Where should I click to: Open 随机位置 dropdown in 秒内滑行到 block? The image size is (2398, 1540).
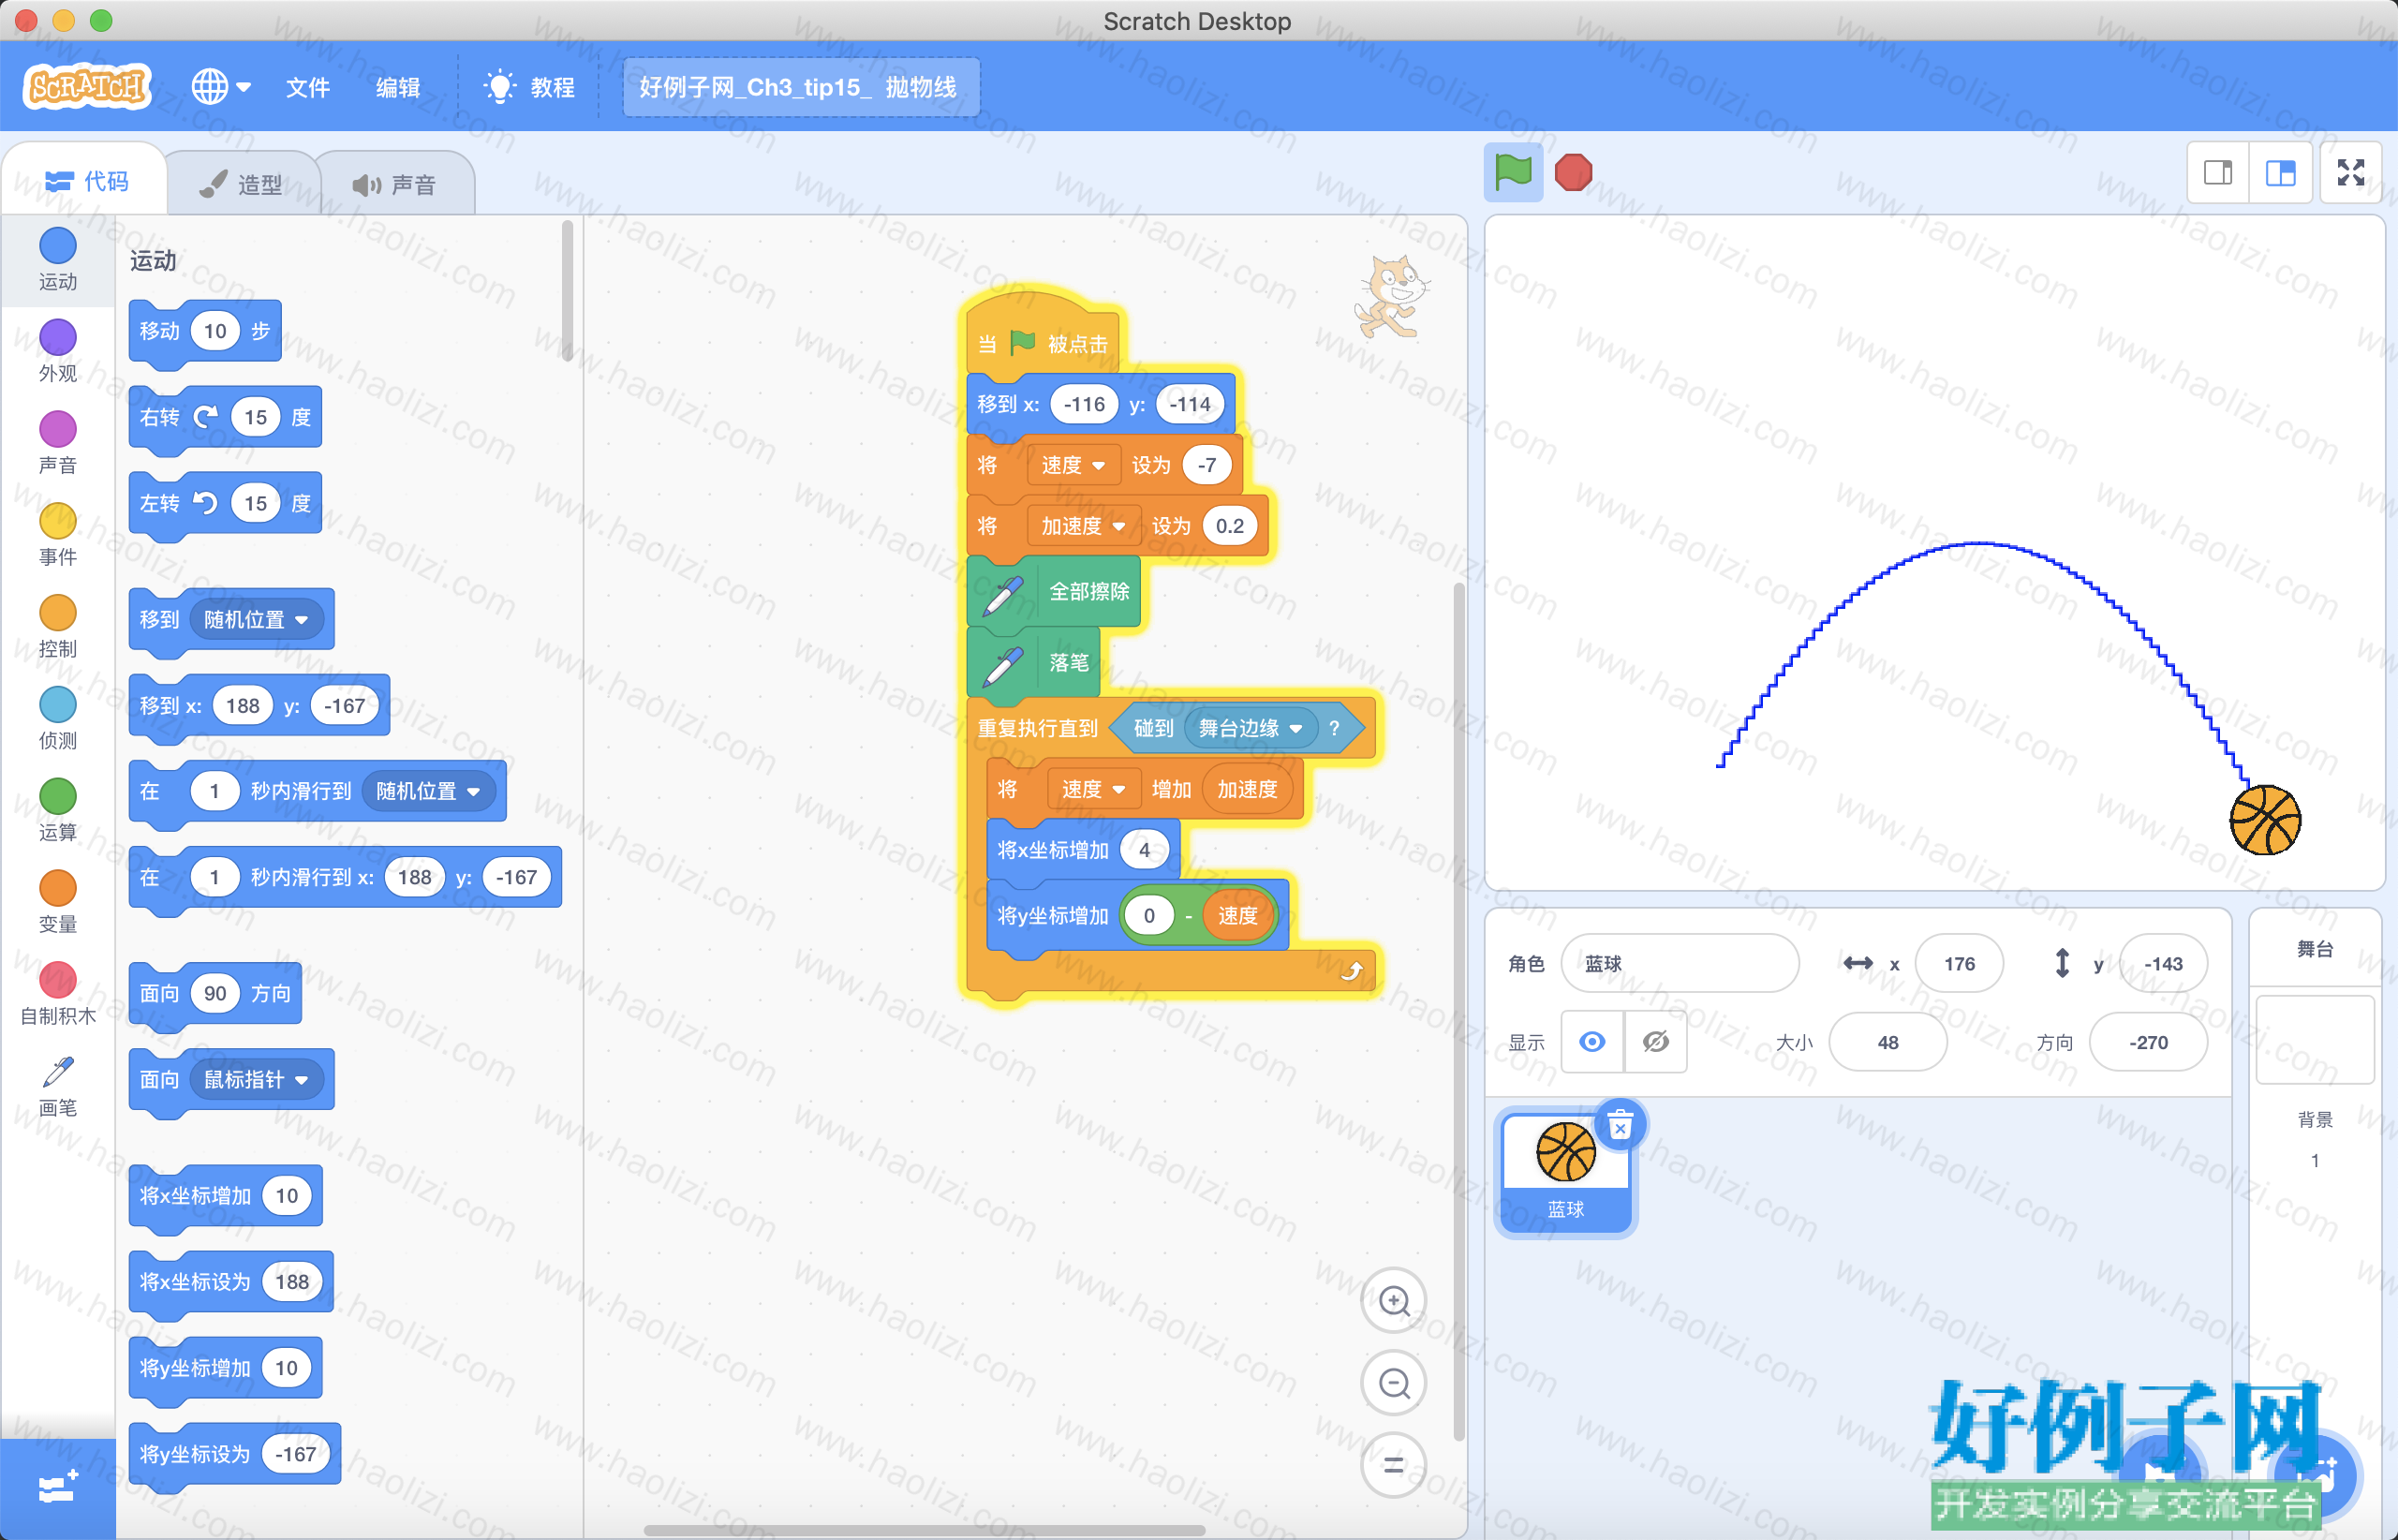click(x=428, y=791)
